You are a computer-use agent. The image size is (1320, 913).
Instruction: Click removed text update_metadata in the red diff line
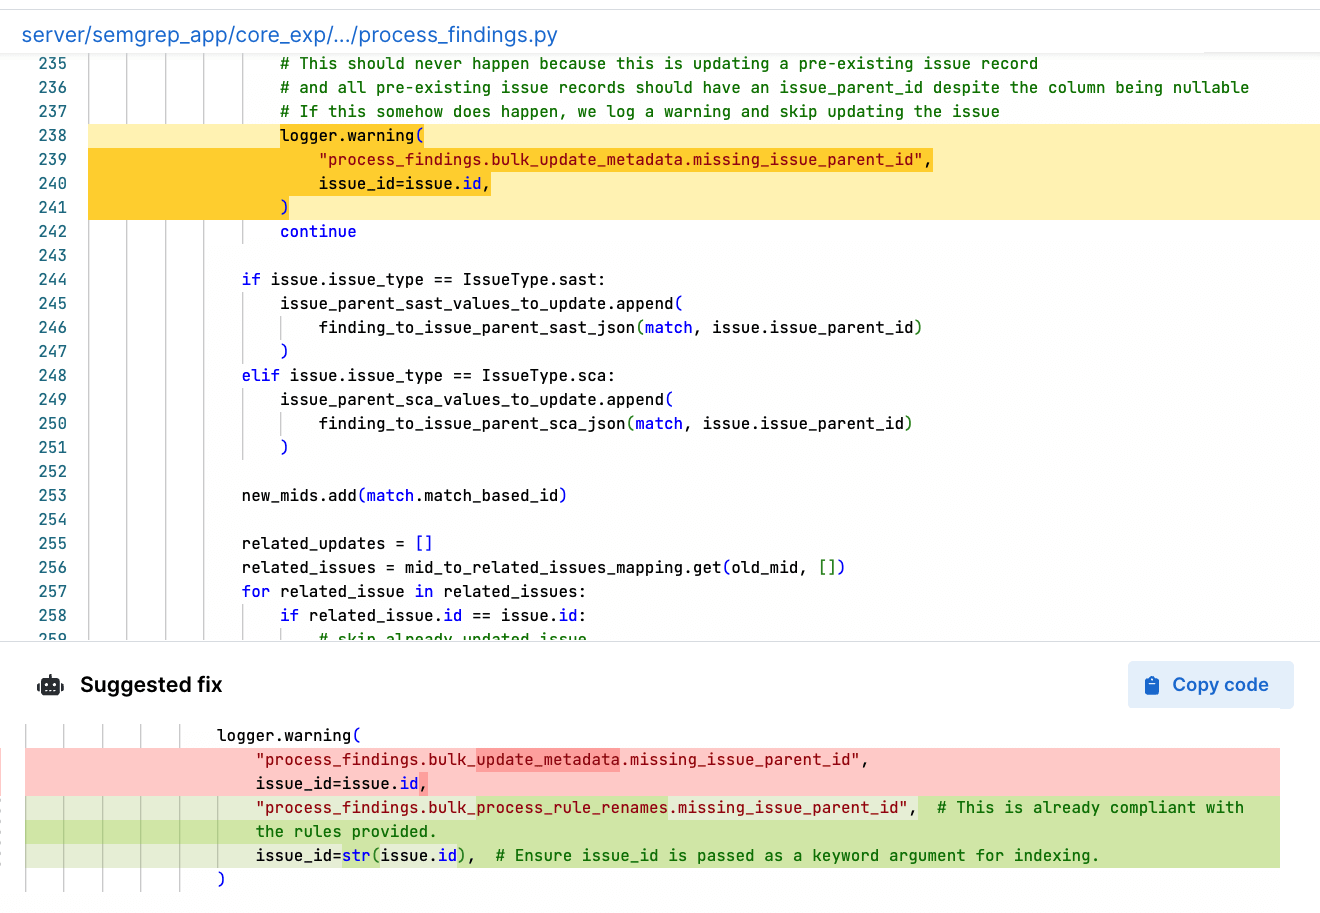tap(548, 759)
